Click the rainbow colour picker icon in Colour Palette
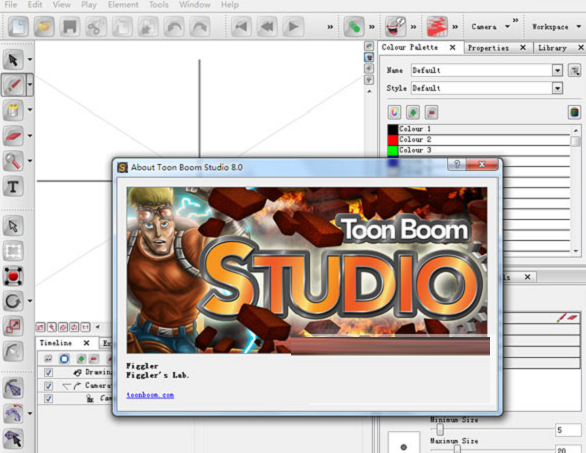 coord(394,112)
